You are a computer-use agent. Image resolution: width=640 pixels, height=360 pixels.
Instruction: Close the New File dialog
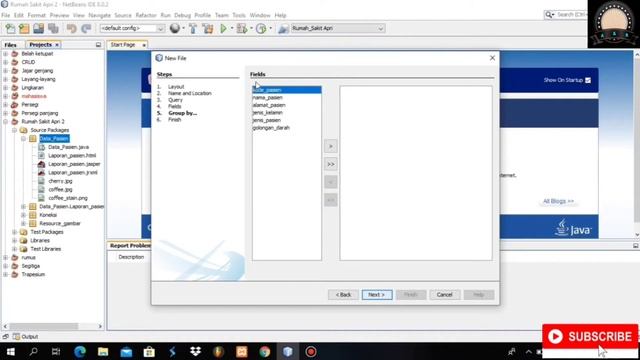point(492,58)
